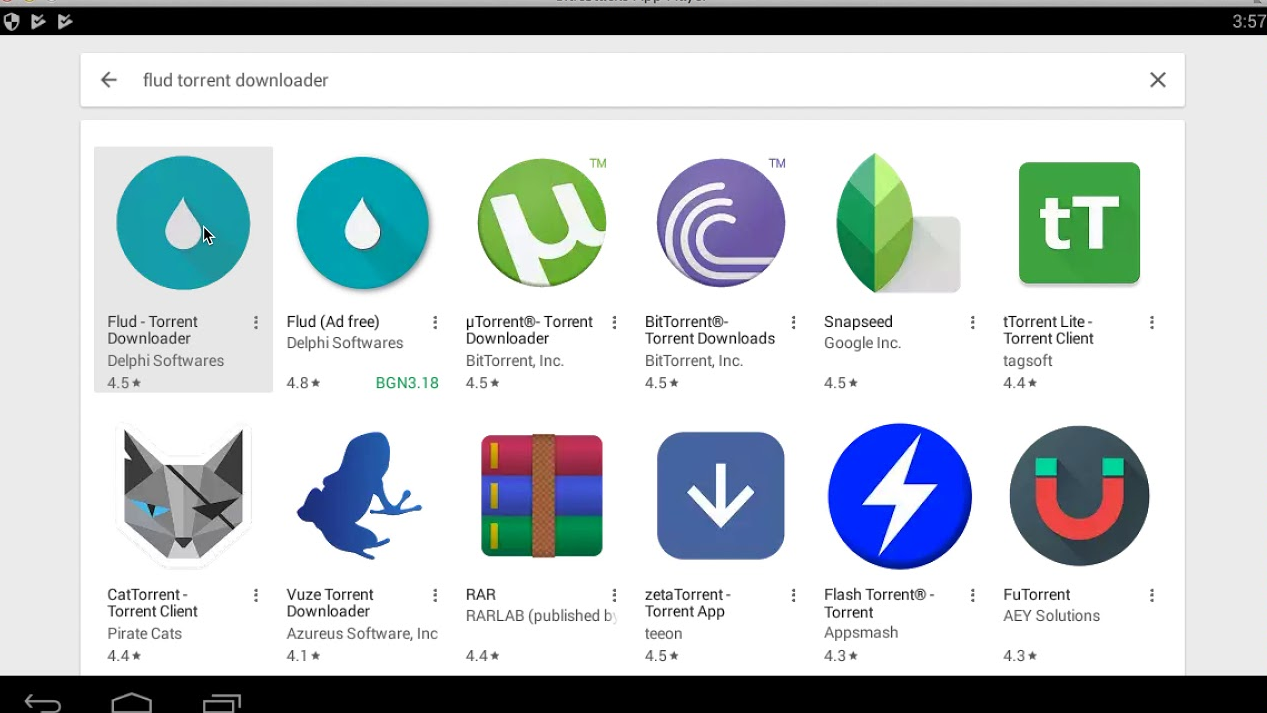Click the 'RARLAB (published by' developer text
Image resolution: width=1267 pixels, height=713 pixels.
click(x=541, y=616)
